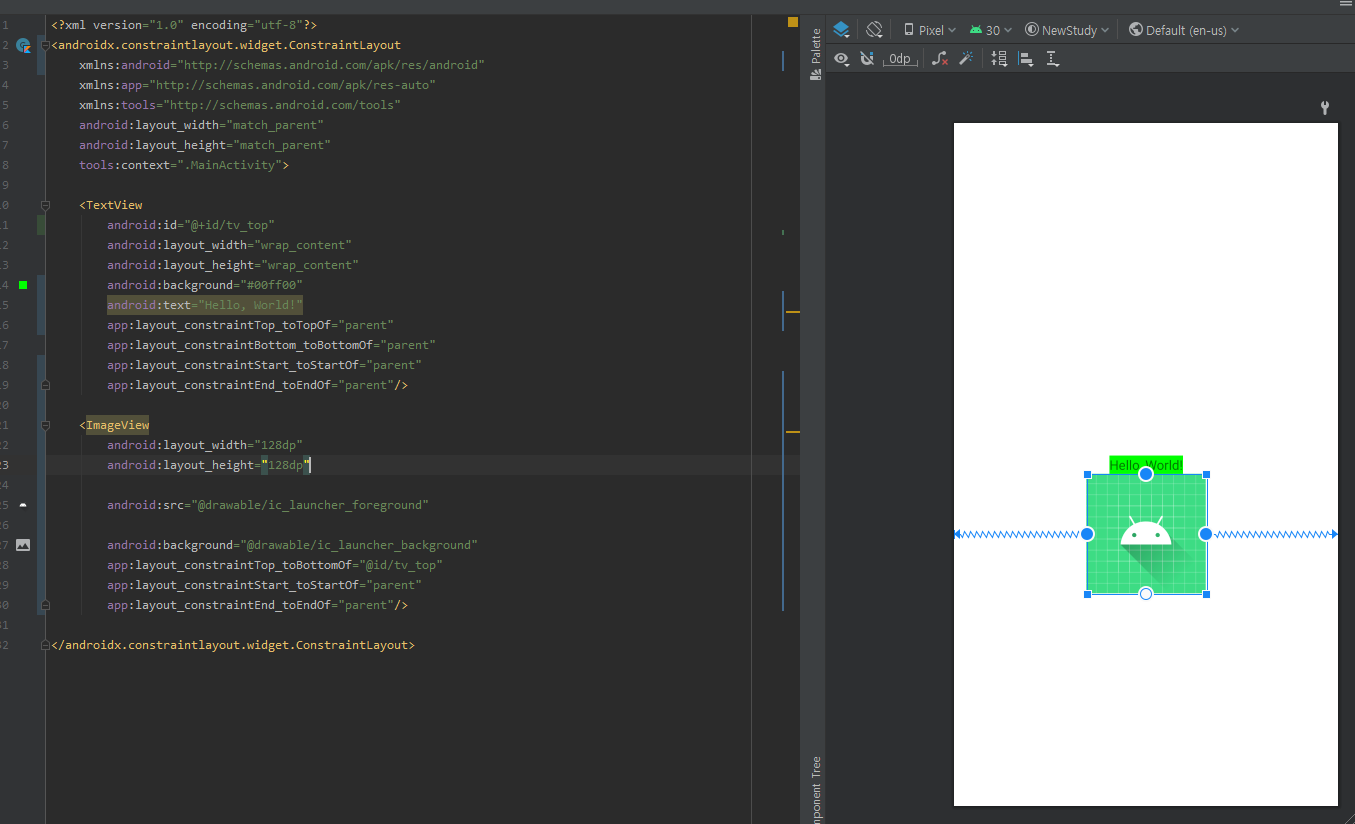The height and width of the screenshot is (824, 1355).
Task: Click the Orientation for Preview rotate icon
Action: pos(874,30)
